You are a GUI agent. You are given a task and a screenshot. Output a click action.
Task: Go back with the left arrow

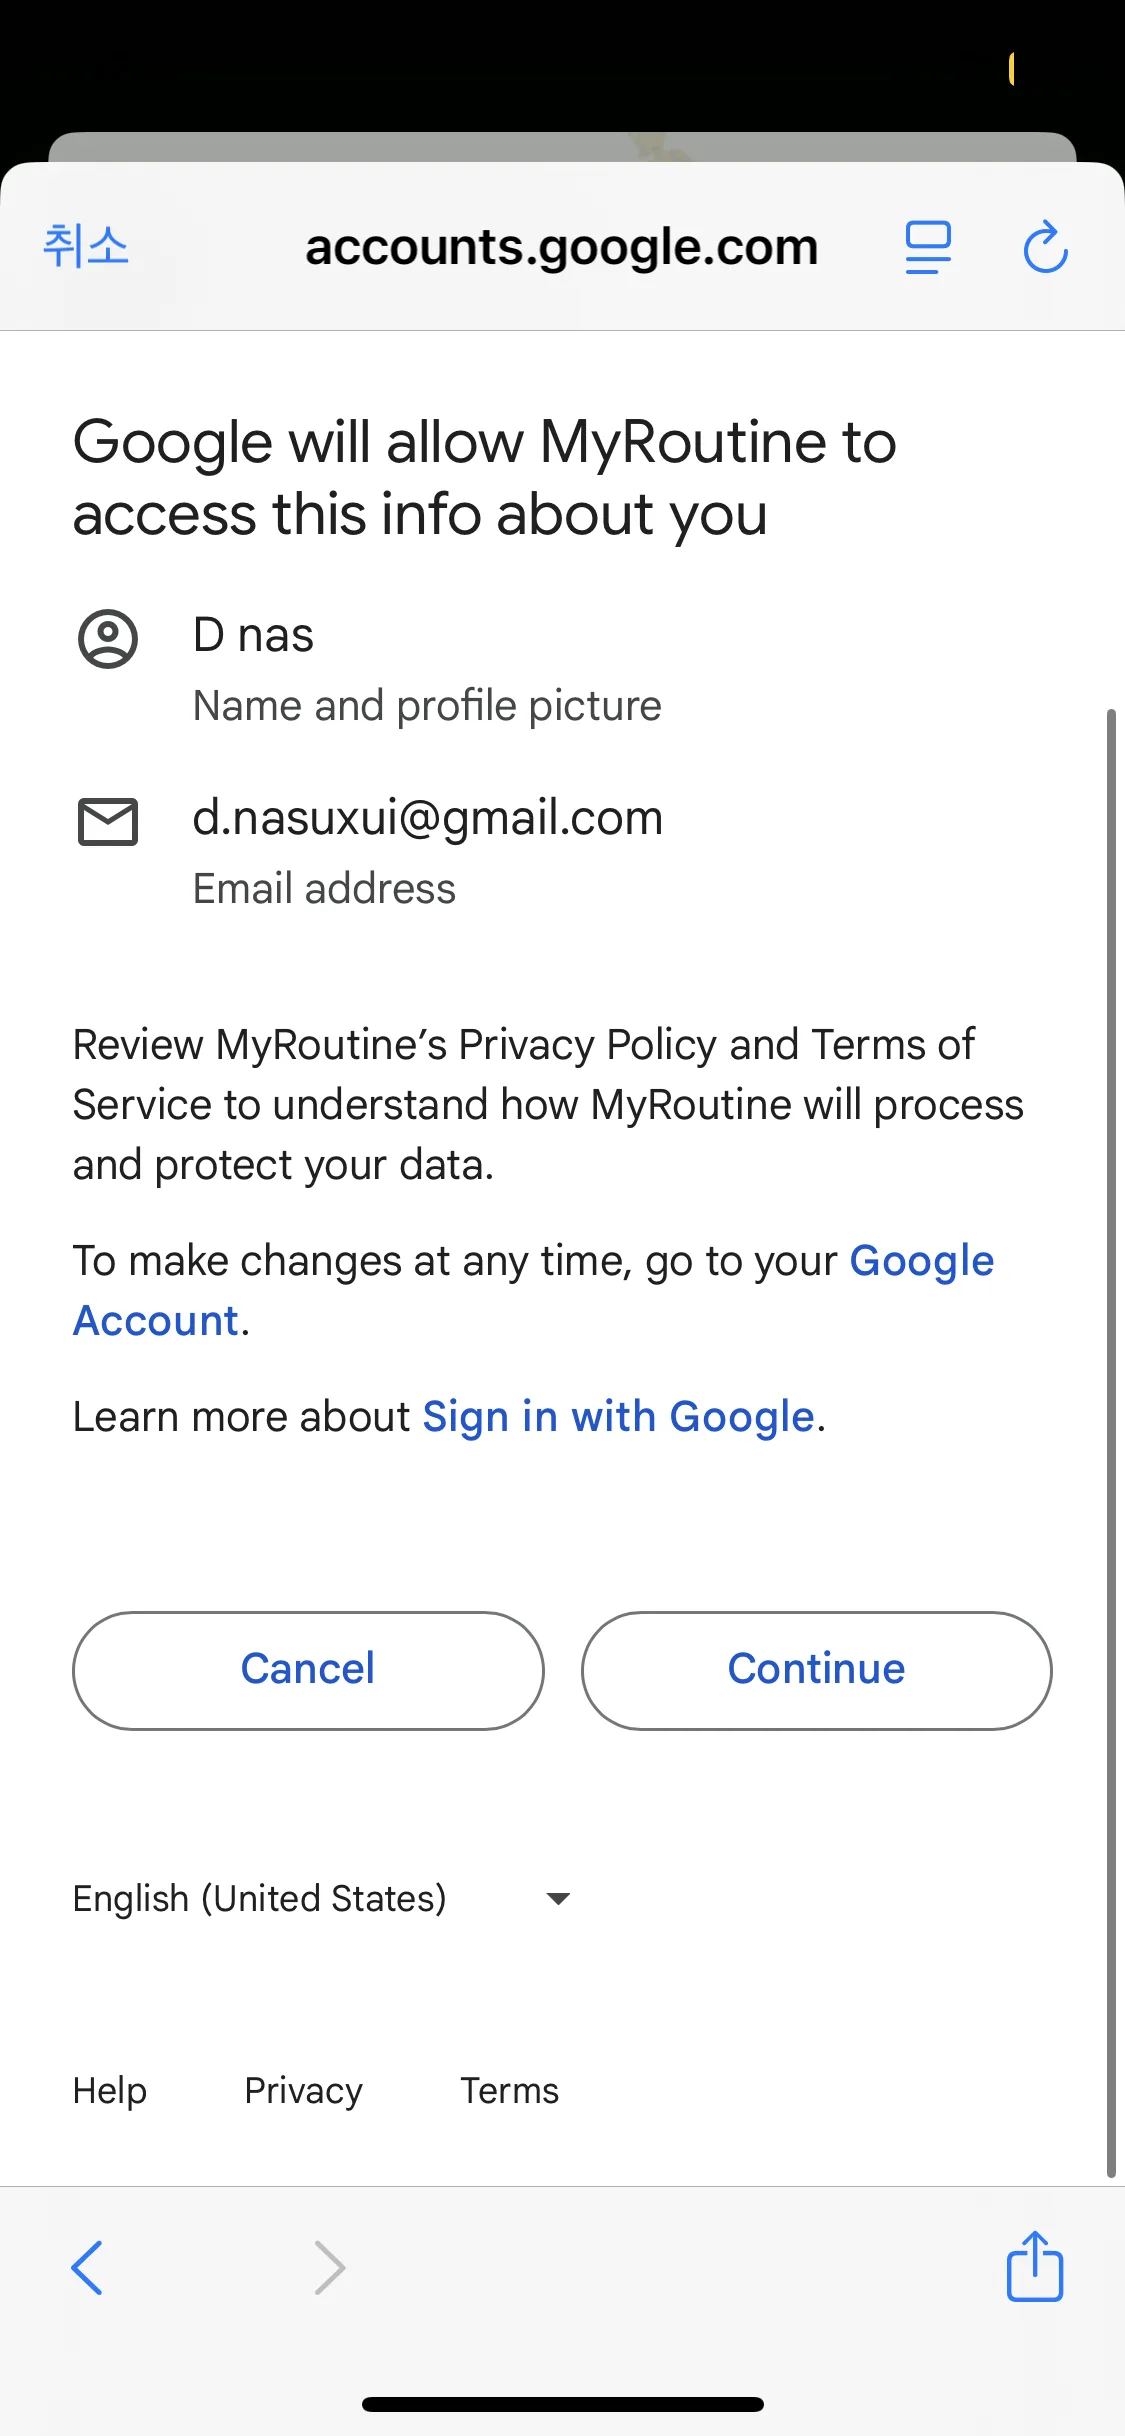(88, 2267)
